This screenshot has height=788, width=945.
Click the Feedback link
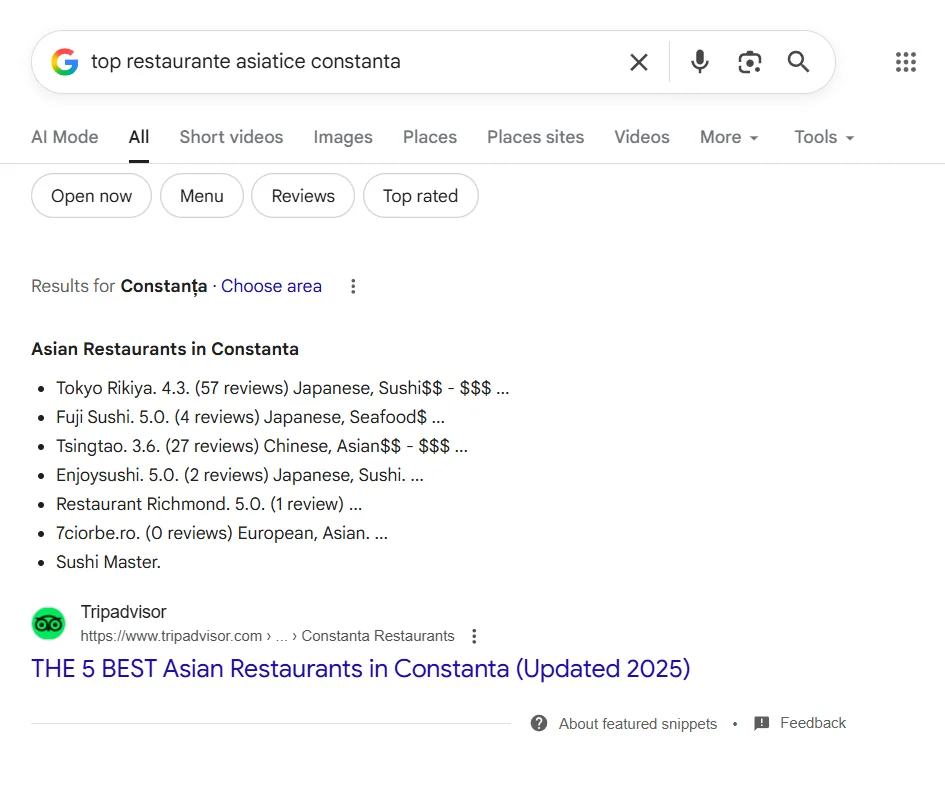pos(813,723)
